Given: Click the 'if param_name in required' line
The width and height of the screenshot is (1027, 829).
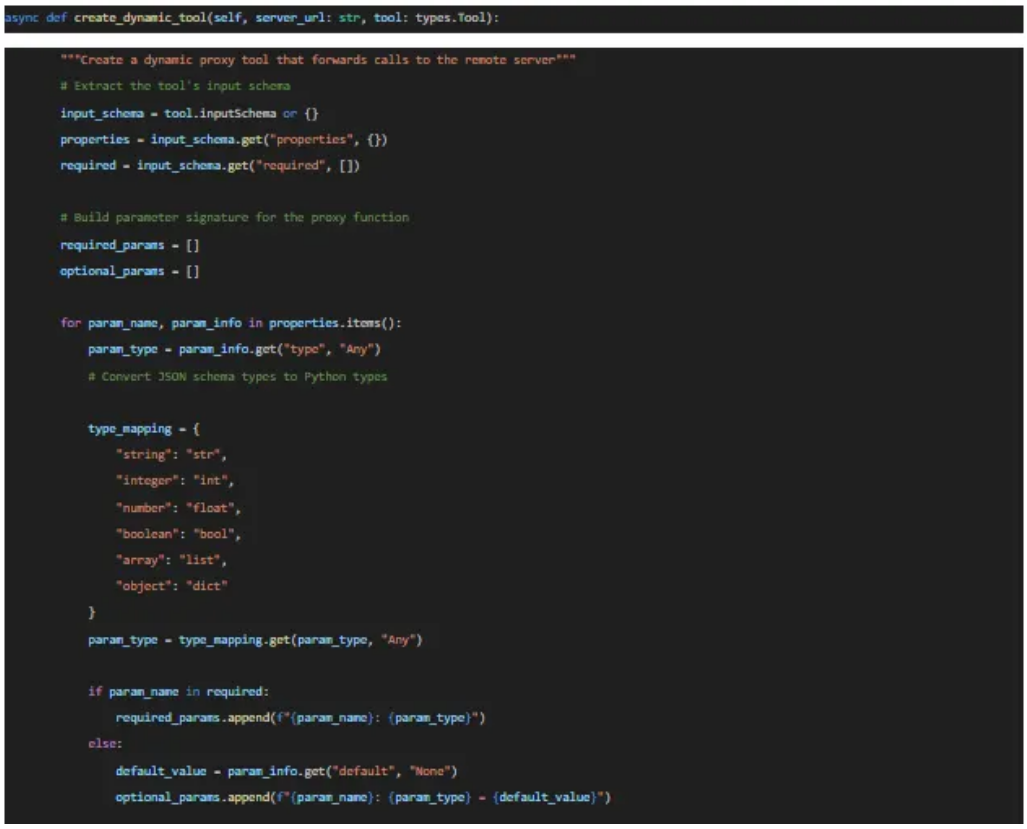Looking at the screenshot, I should point(179,692).
